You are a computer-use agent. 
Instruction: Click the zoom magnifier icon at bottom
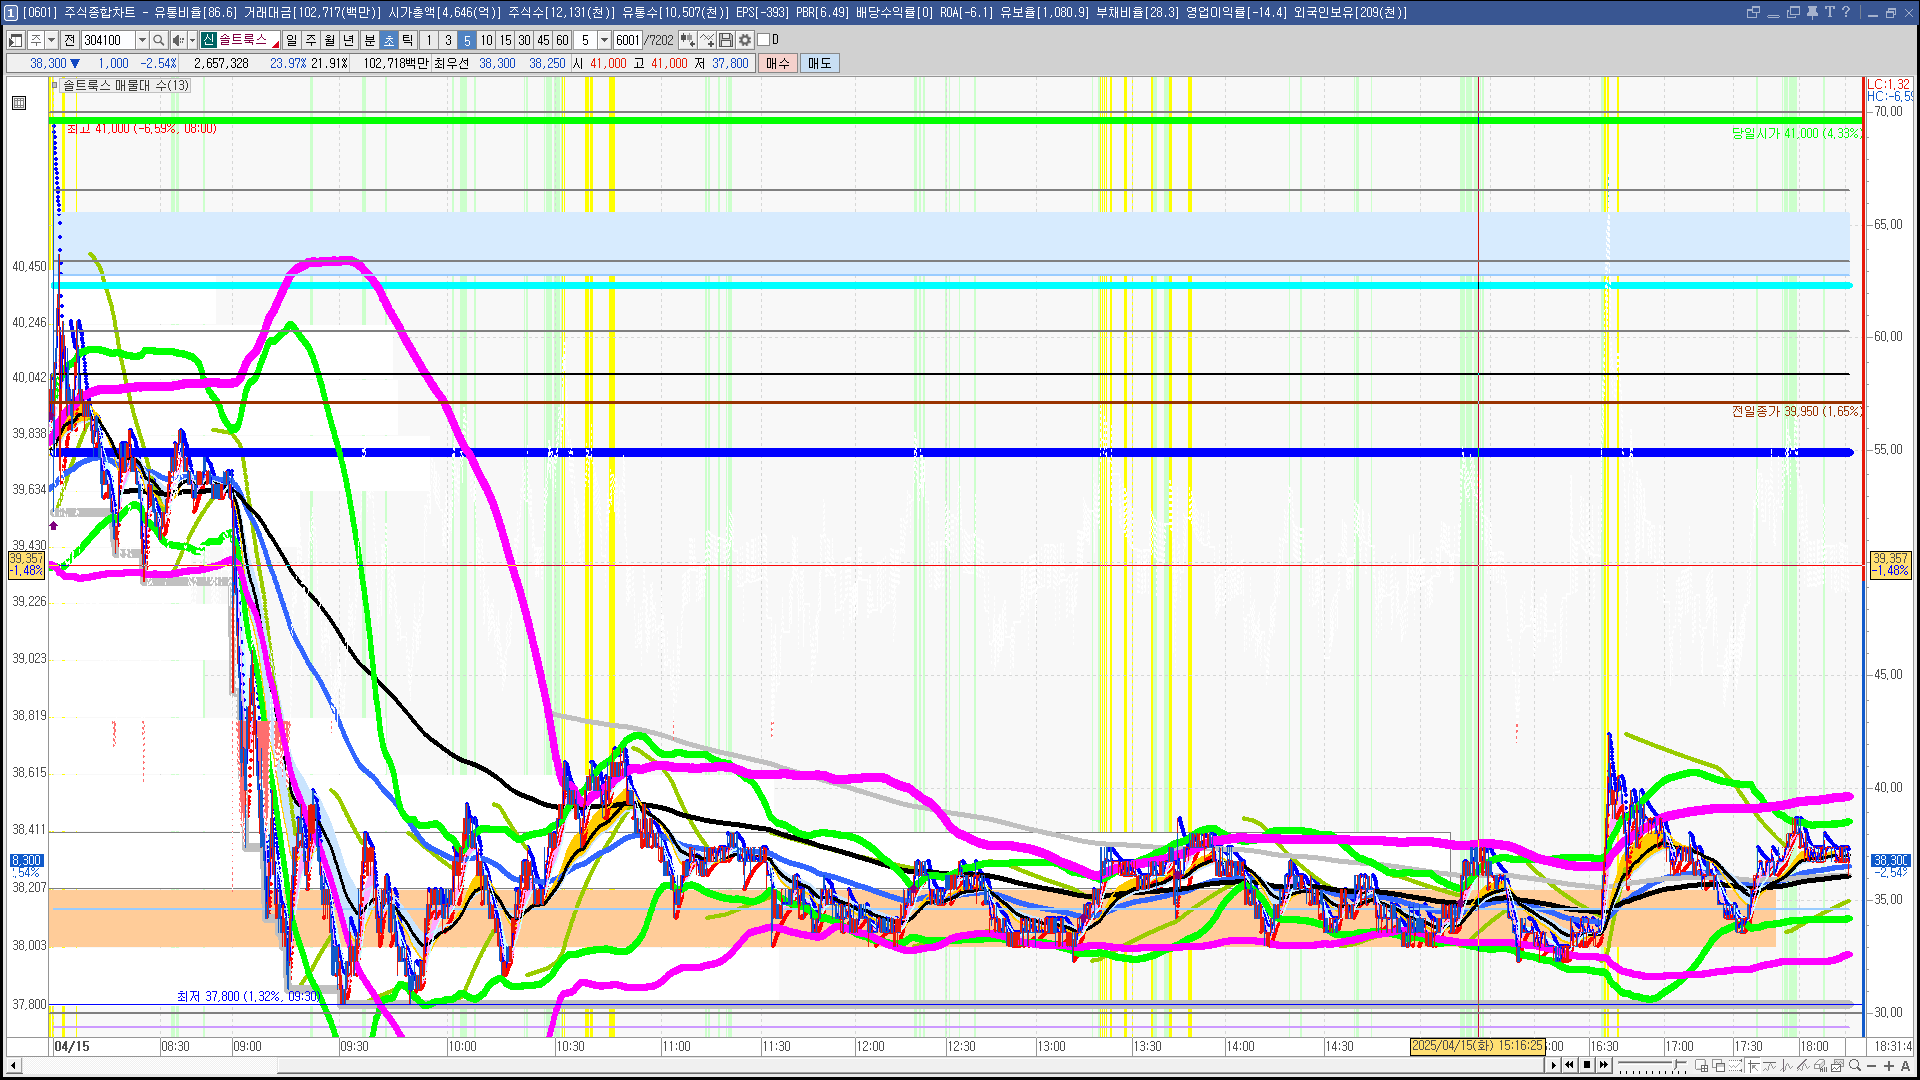tap(1855, 1066)
